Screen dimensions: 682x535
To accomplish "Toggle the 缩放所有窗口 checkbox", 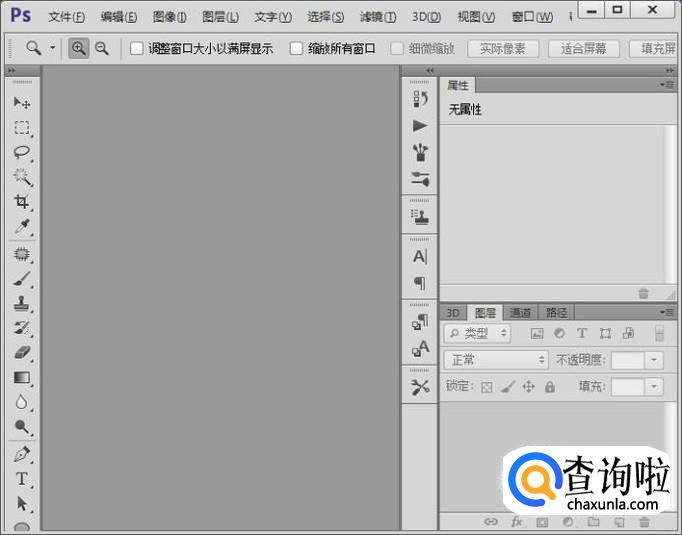I will tap(296, 48).
